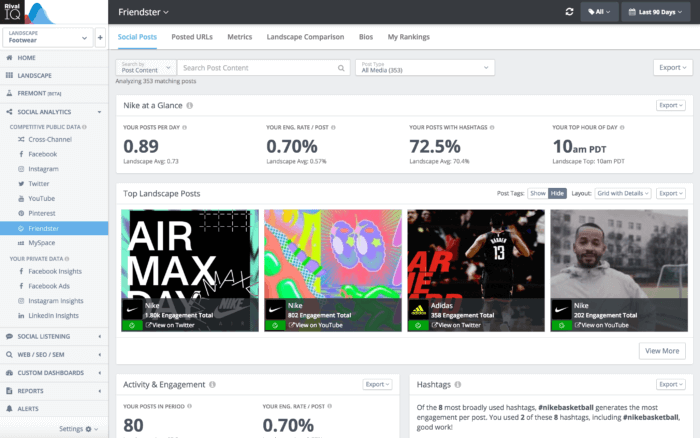
Task: Select YouTube in the sidebar
Action: [x=42, y=198]
